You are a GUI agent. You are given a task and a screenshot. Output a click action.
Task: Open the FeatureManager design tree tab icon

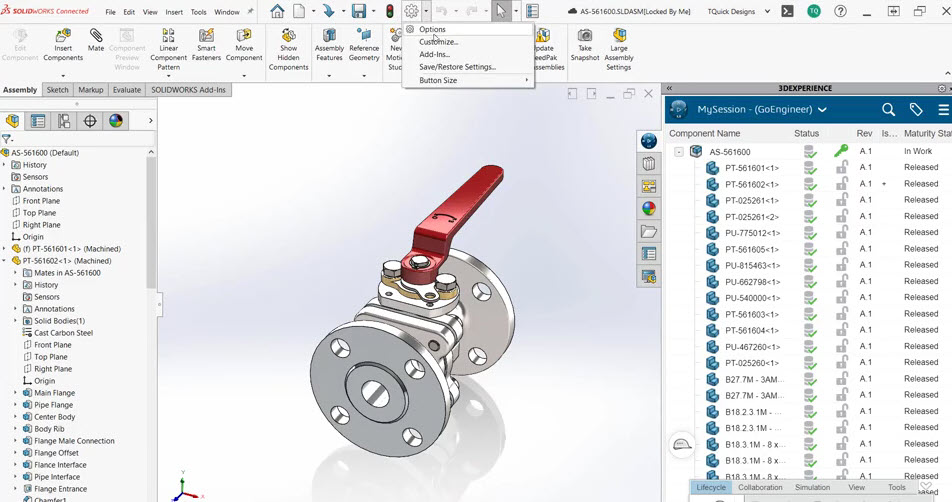13,121
